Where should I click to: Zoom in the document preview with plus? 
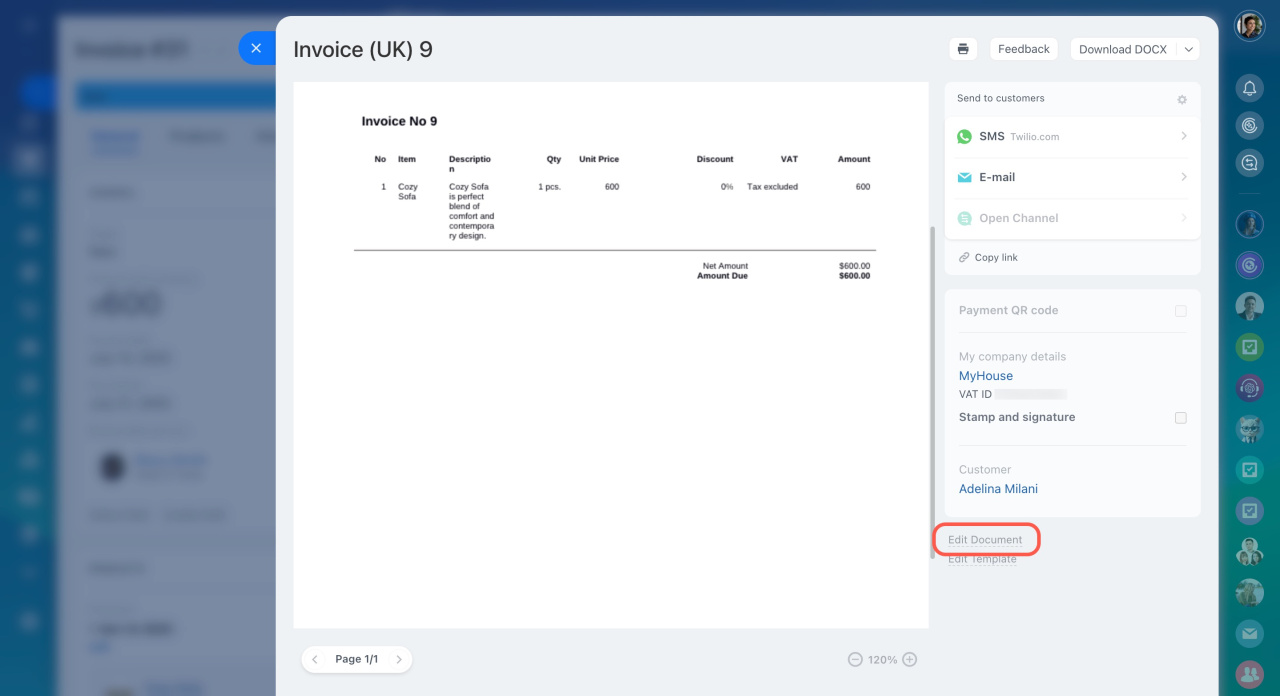[x=910, y=660]
